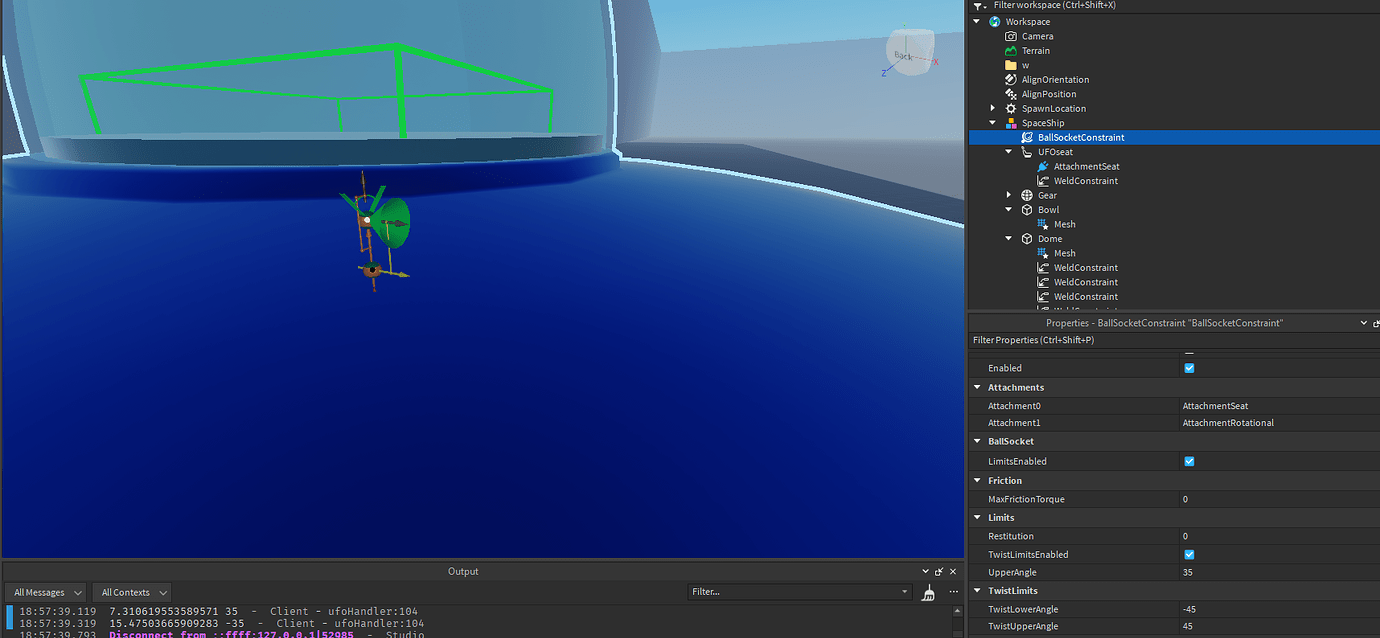Screen dimensions: 1380x638
Task: Expand the Gear node
Action: pyautogui.click(x=1009, y=196)
